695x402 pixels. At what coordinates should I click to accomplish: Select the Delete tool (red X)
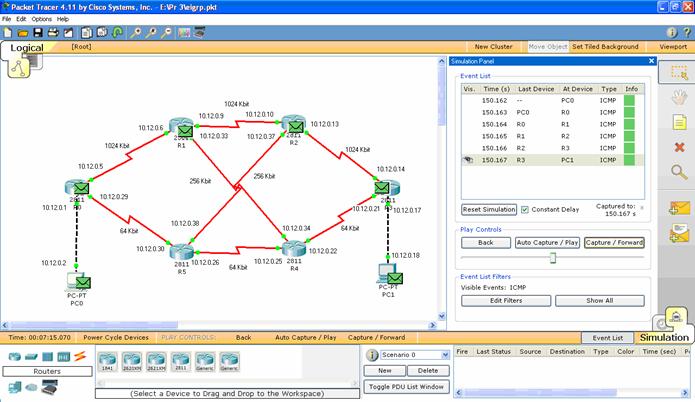[679, 147]
